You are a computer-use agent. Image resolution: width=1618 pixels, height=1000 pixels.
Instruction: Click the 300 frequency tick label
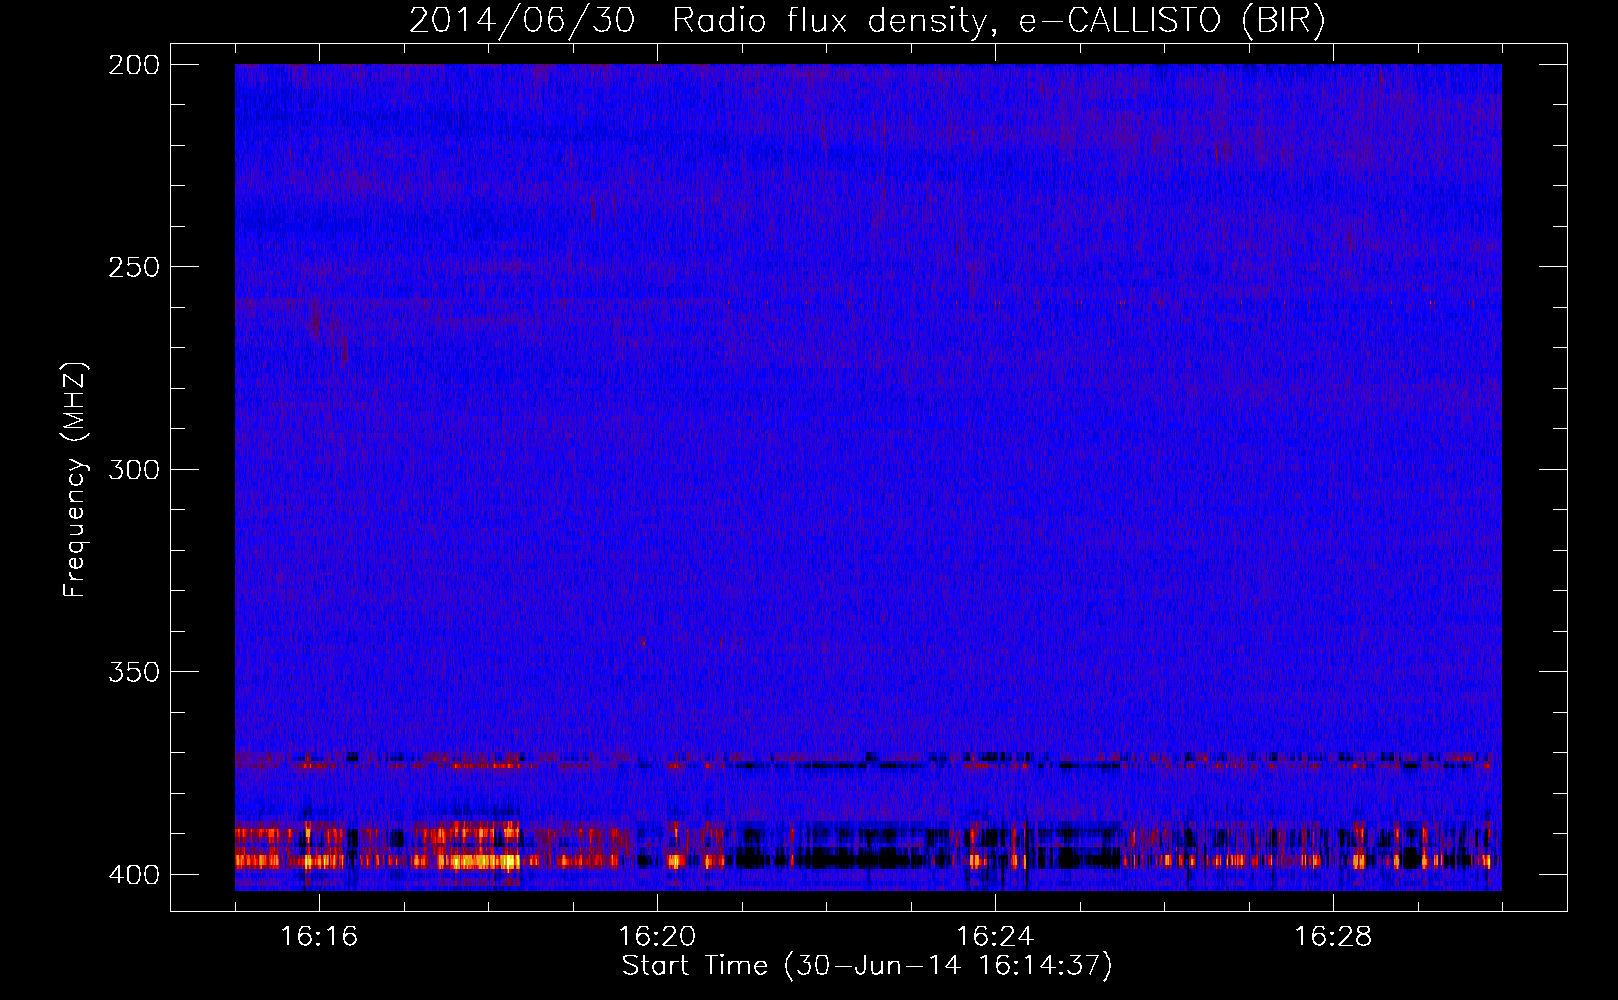click(x=133, y=469)
